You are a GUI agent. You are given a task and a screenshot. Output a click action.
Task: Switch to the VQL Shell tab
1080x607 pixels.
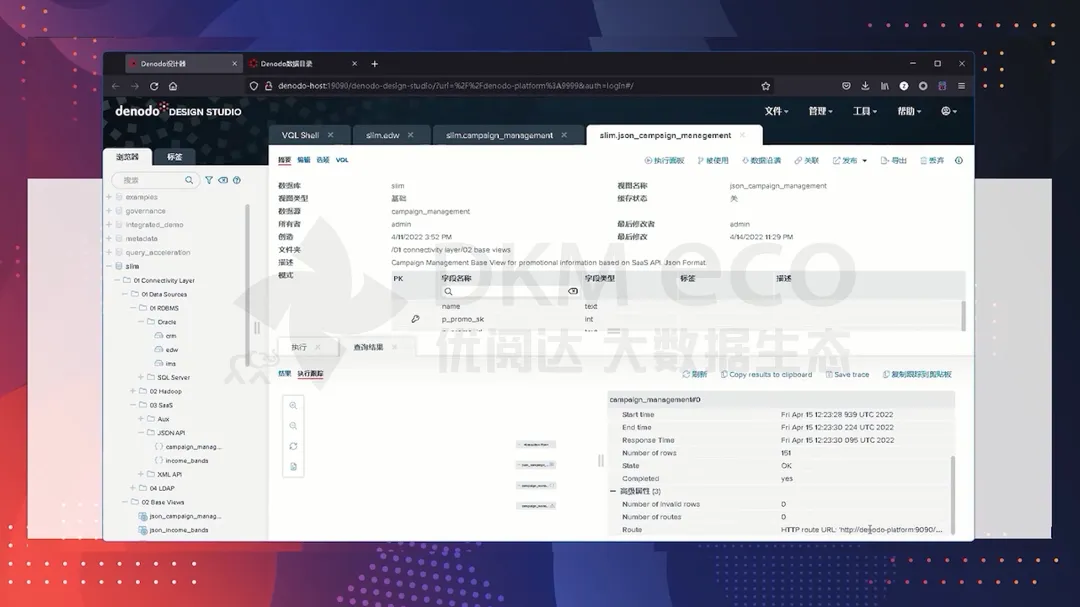click(x=301, y=135)
